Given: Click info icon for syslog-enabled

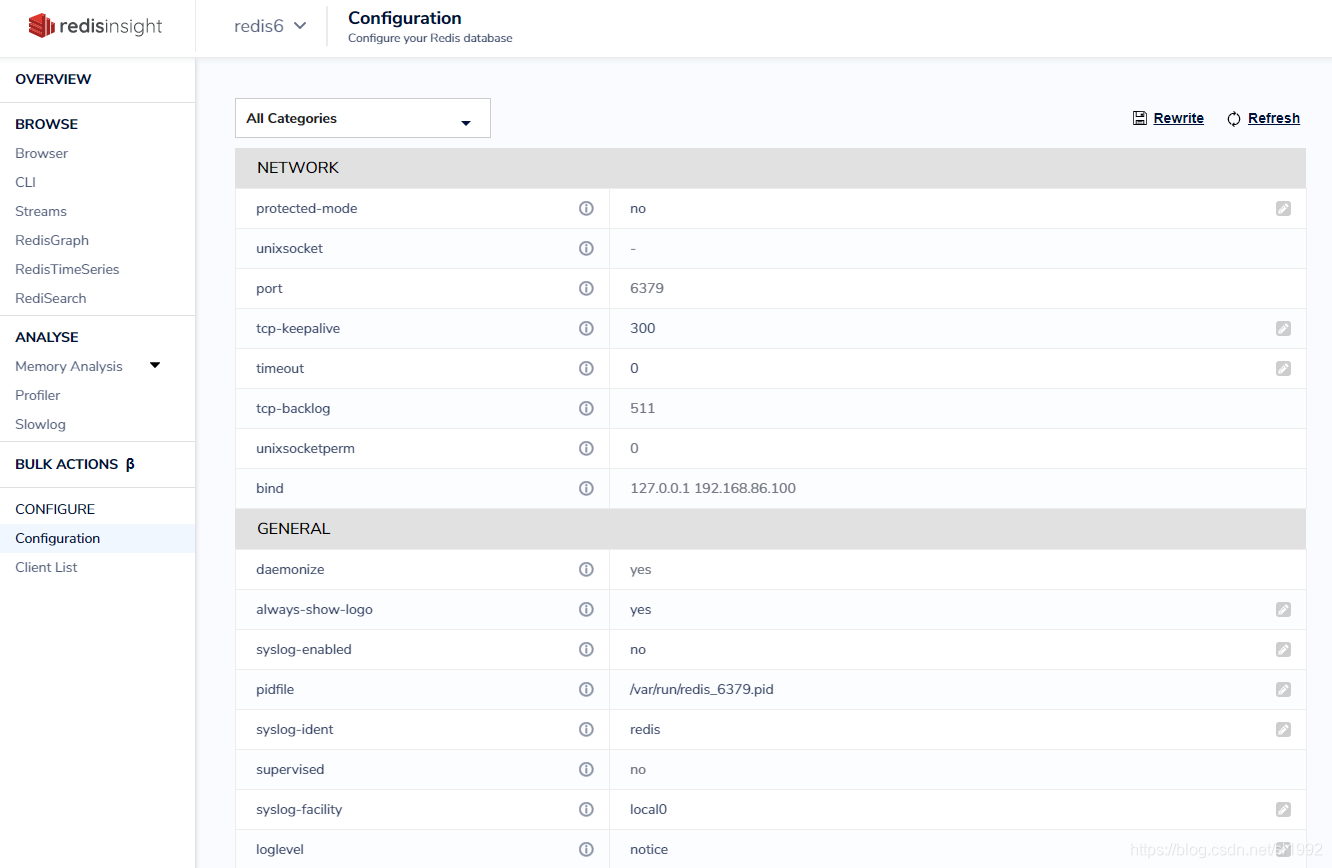Looking at the screenshot, I should pos(587,649).
